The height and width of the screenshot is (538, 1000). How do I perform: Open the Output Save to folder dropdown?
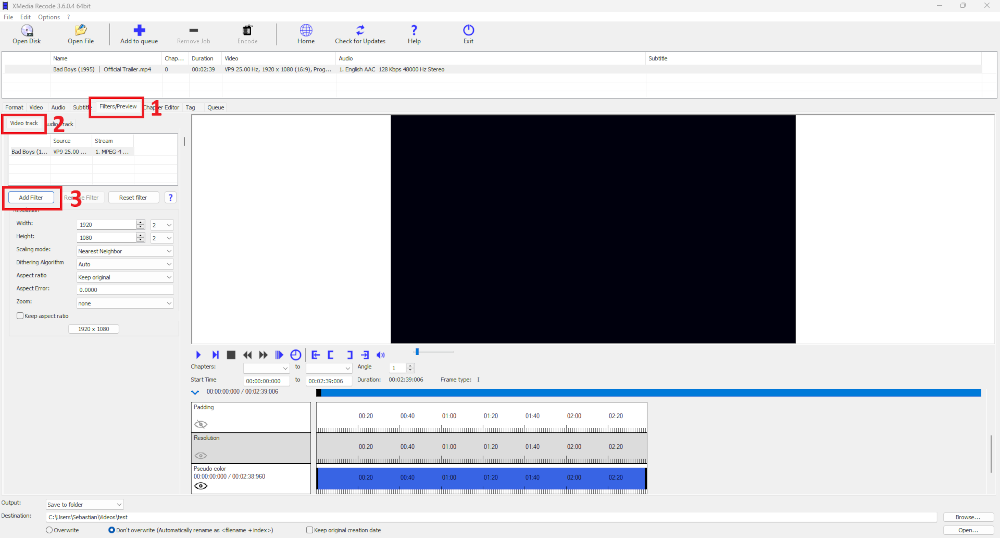84,504
